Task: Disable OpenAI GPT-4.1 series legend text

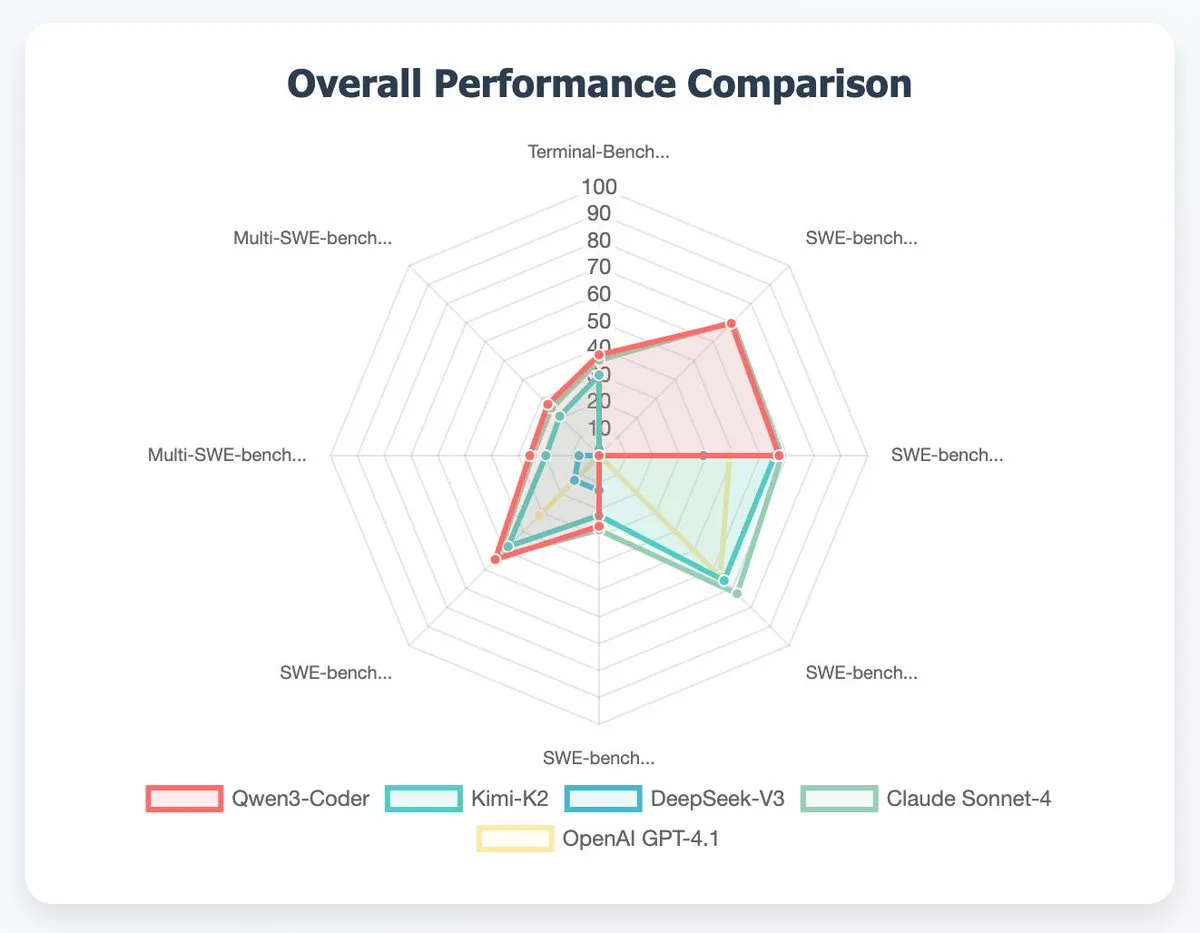Action: pos(641,838)
